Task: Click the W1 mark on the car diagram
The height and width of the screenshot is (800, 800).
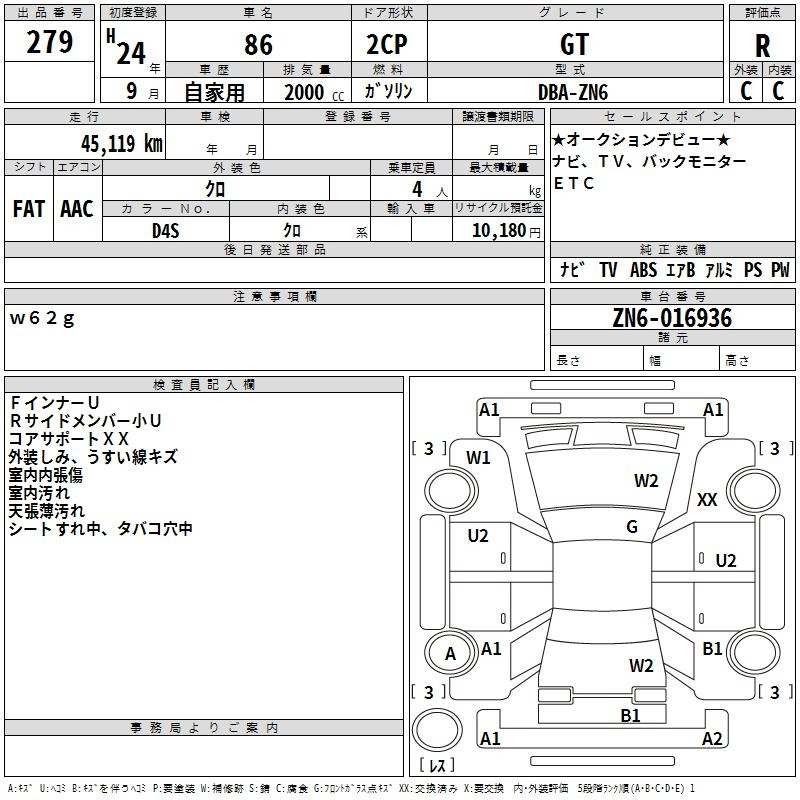Action: coord(478,458)
